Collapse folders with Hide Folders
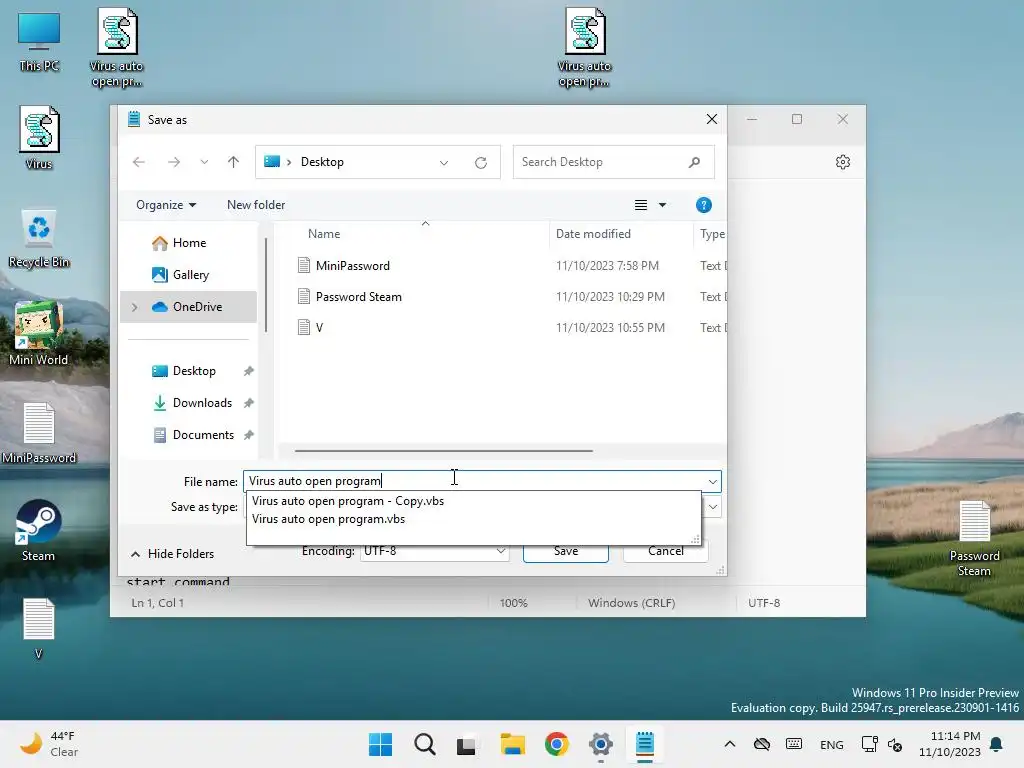Image resolution: width=1024 pixels, height=768 pixels. 172,554
